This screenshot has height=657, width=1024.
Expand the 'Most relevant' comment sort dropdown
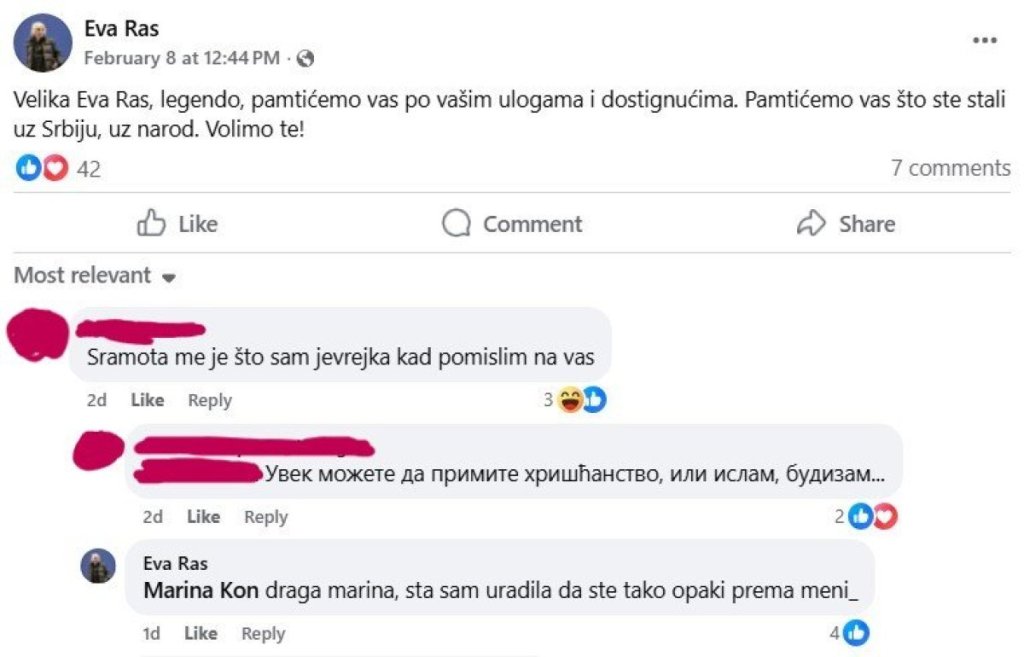(x=95, y=276)
